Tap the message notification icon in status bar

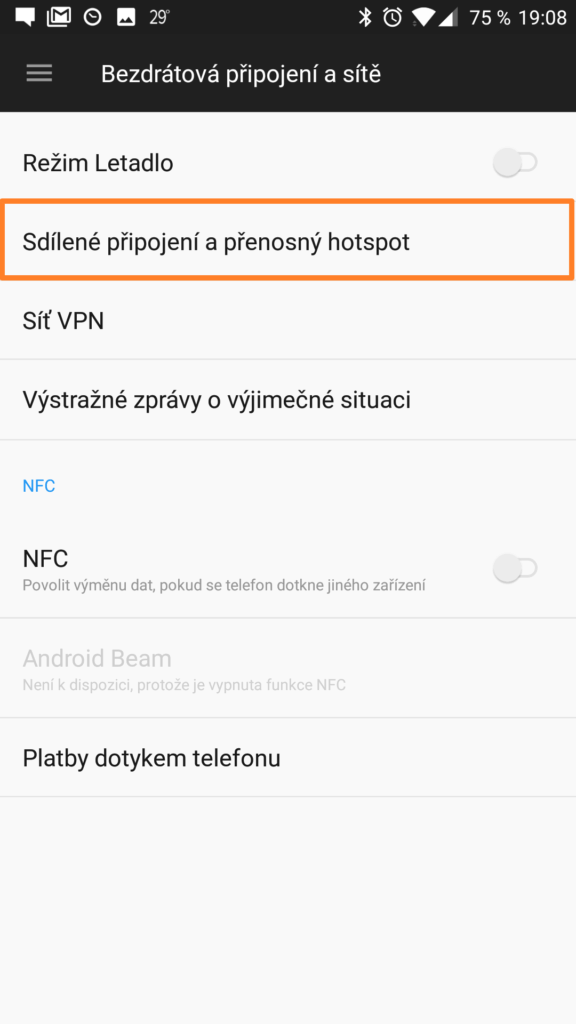pos(25,18)
